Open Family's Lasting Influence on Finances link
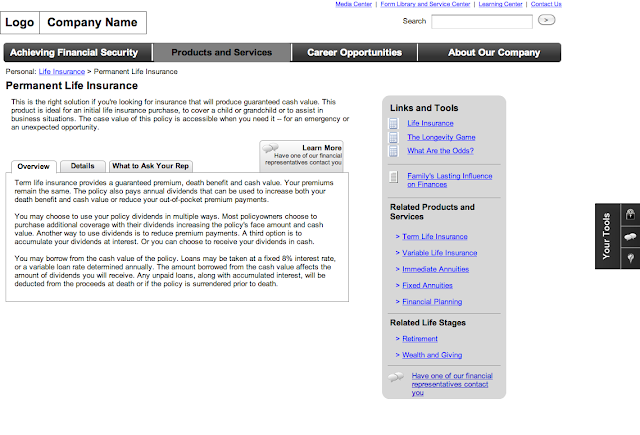Screen dimensions: 640x435 449,180
